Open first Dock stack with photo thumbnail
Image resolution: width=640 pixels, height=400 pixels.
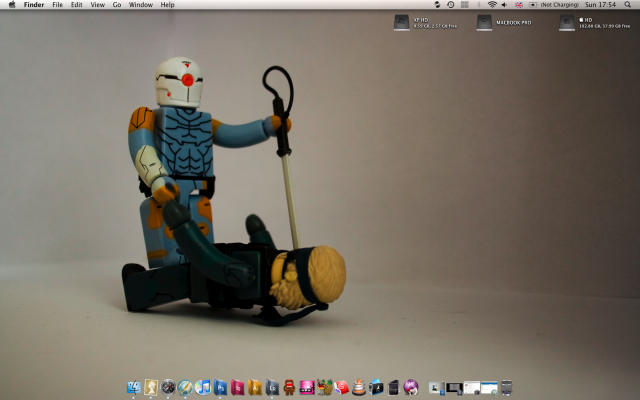(436, 388)
